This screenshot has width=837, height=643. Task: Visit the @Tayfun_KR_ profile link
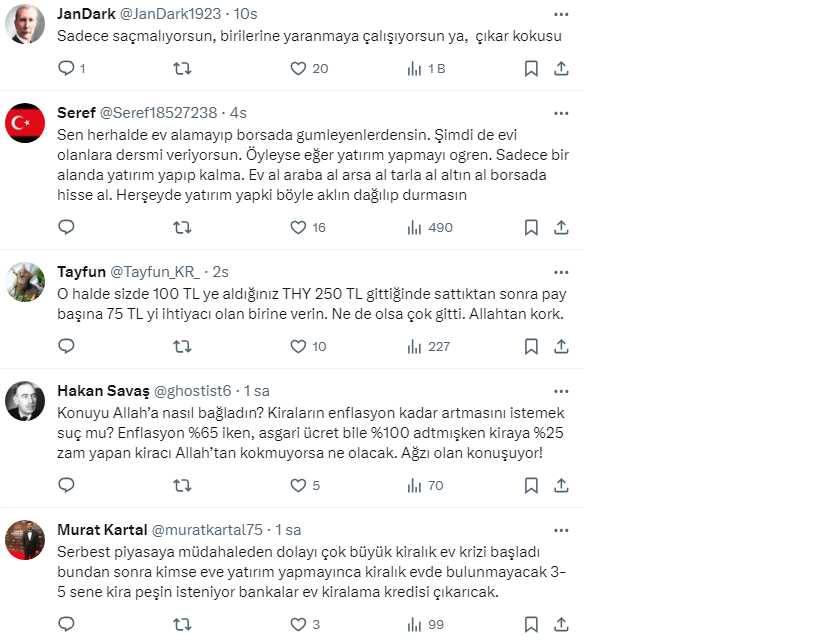point(154,272)
